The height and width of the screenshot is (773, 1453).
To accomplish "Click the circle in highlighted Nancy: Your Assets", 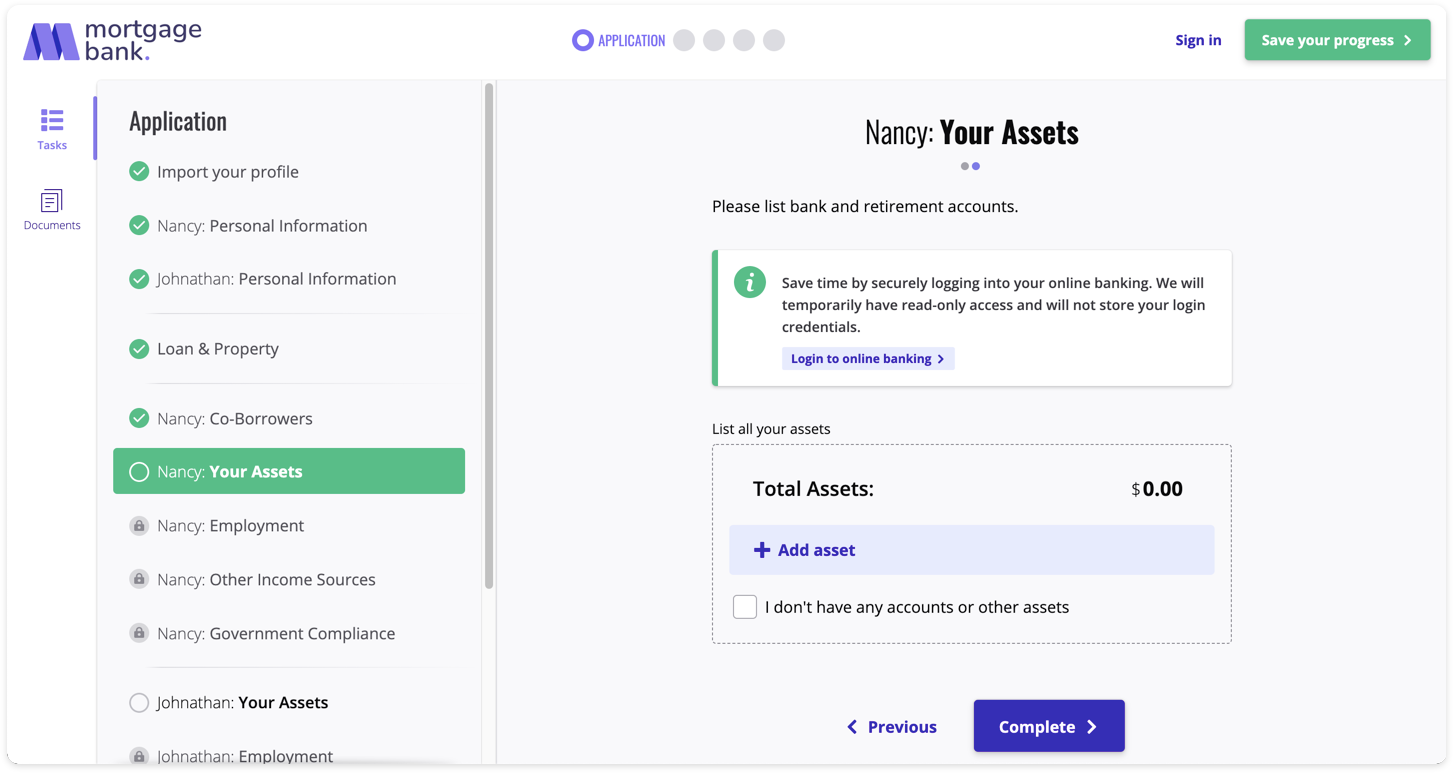I will (x=139, y=472).
